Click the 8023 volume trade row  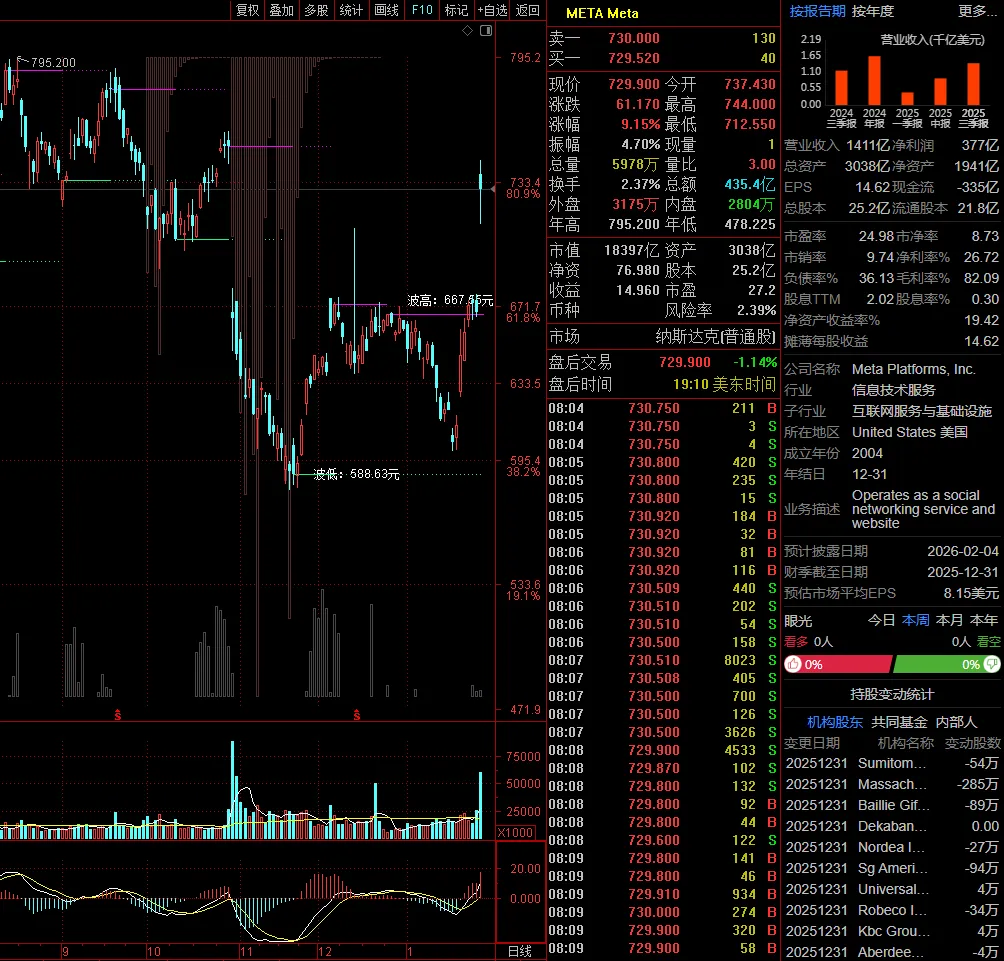click(x=662, y=660)
